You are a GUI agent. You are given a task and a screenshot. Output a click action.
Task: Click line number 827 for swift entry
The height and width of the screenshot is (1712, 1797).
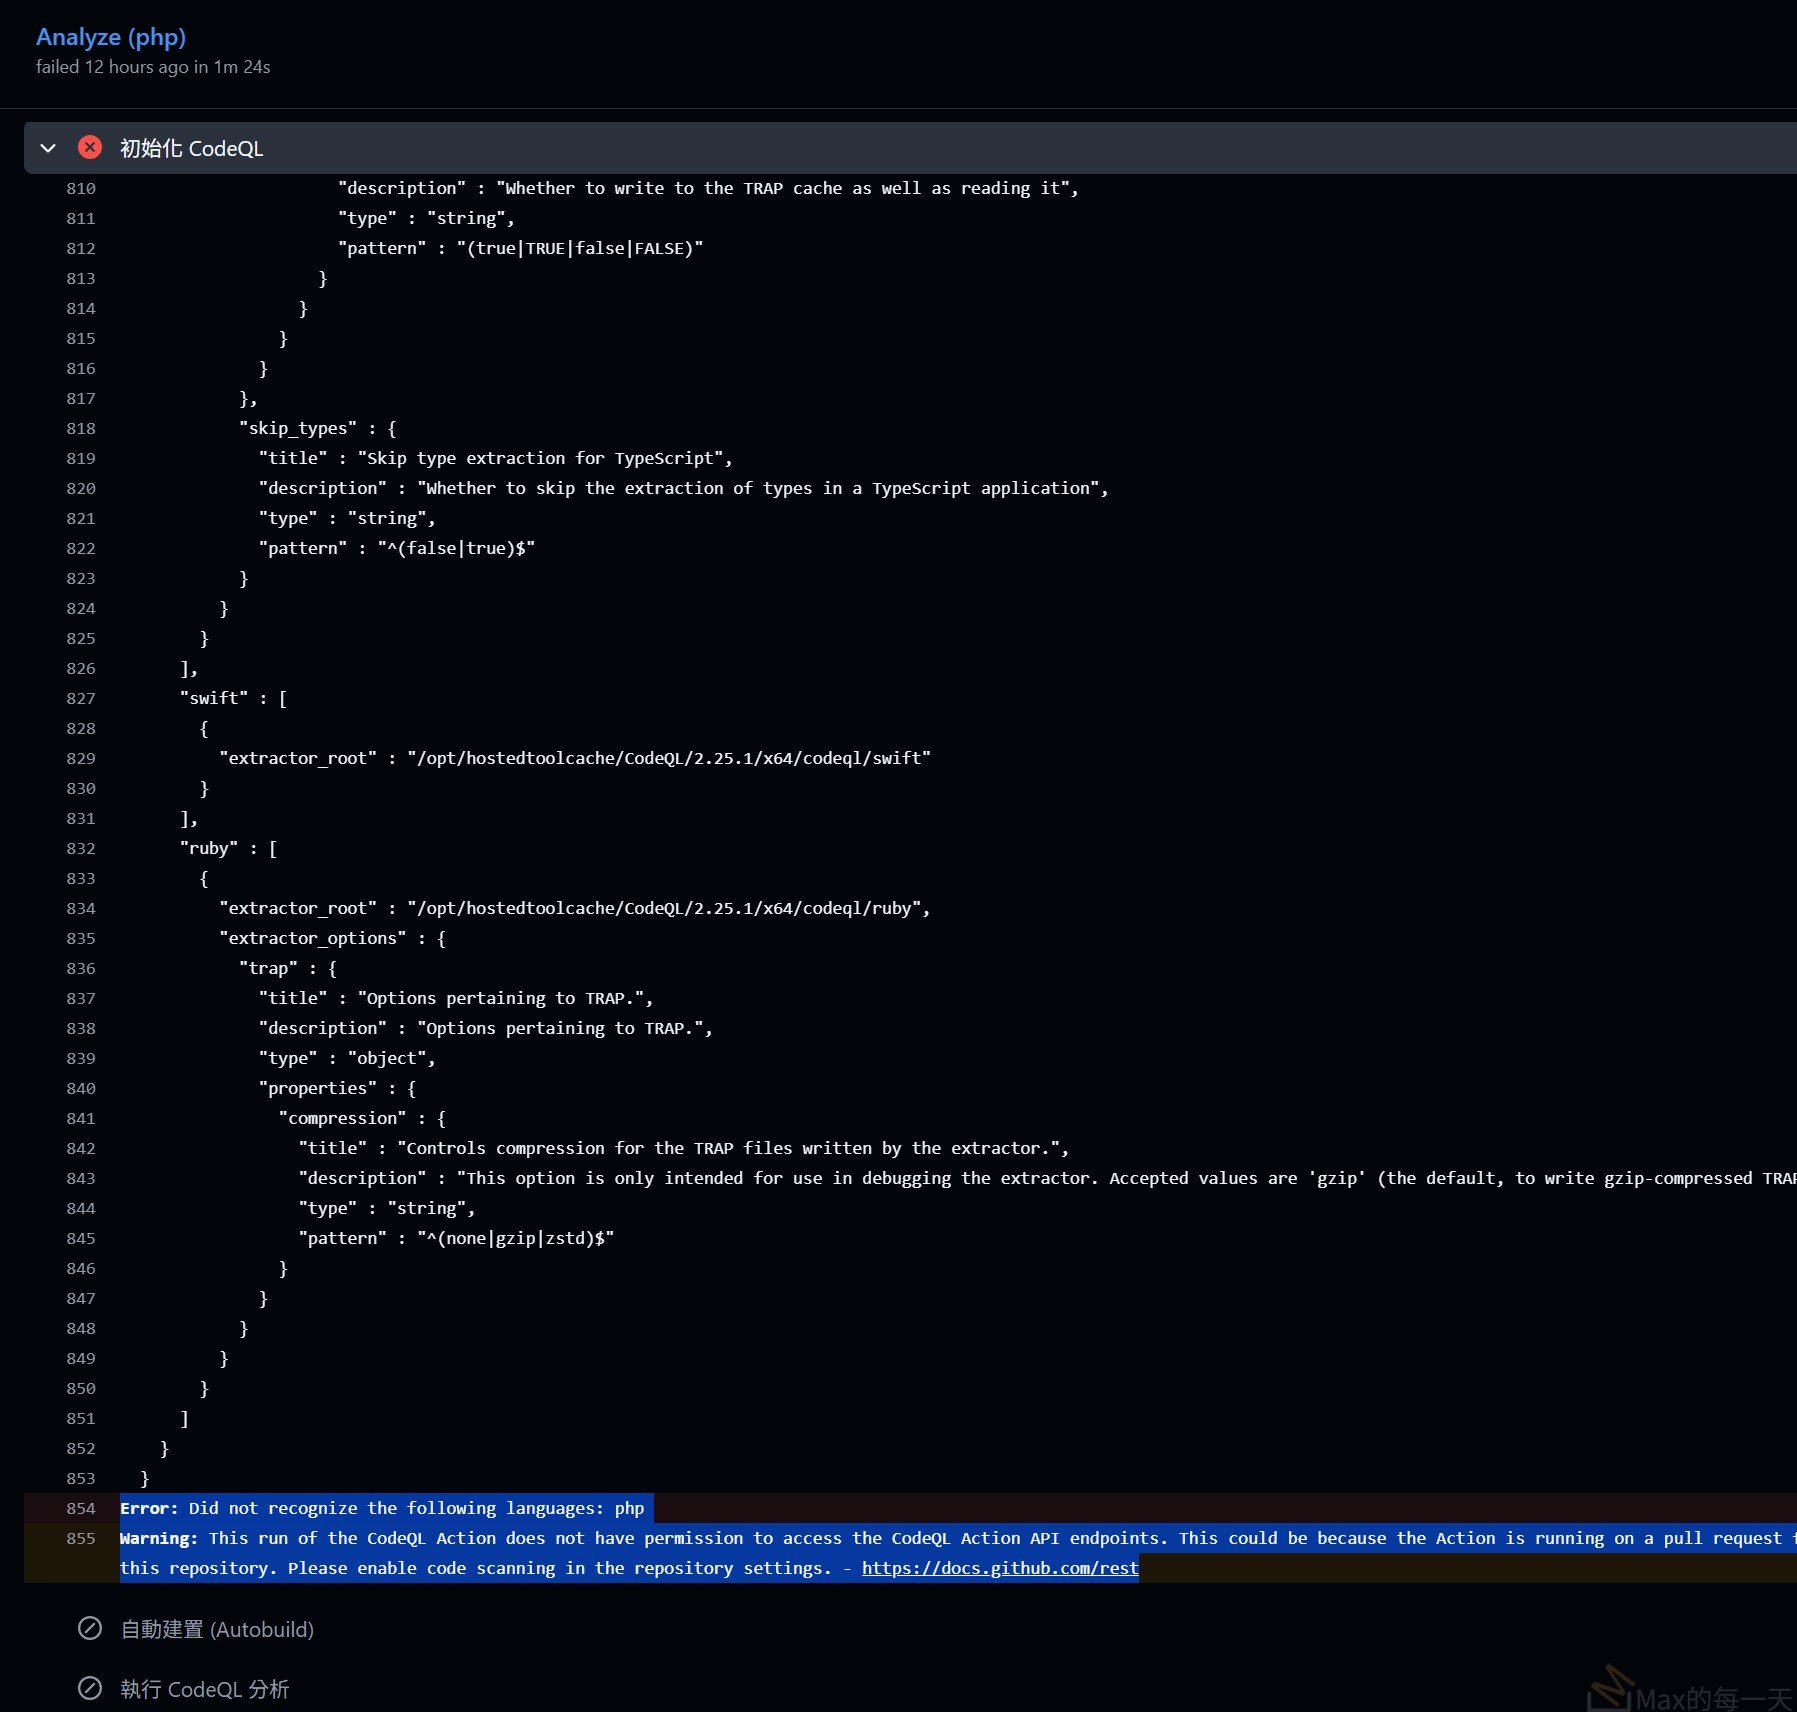pyautogui.click(x=81, y=698)
